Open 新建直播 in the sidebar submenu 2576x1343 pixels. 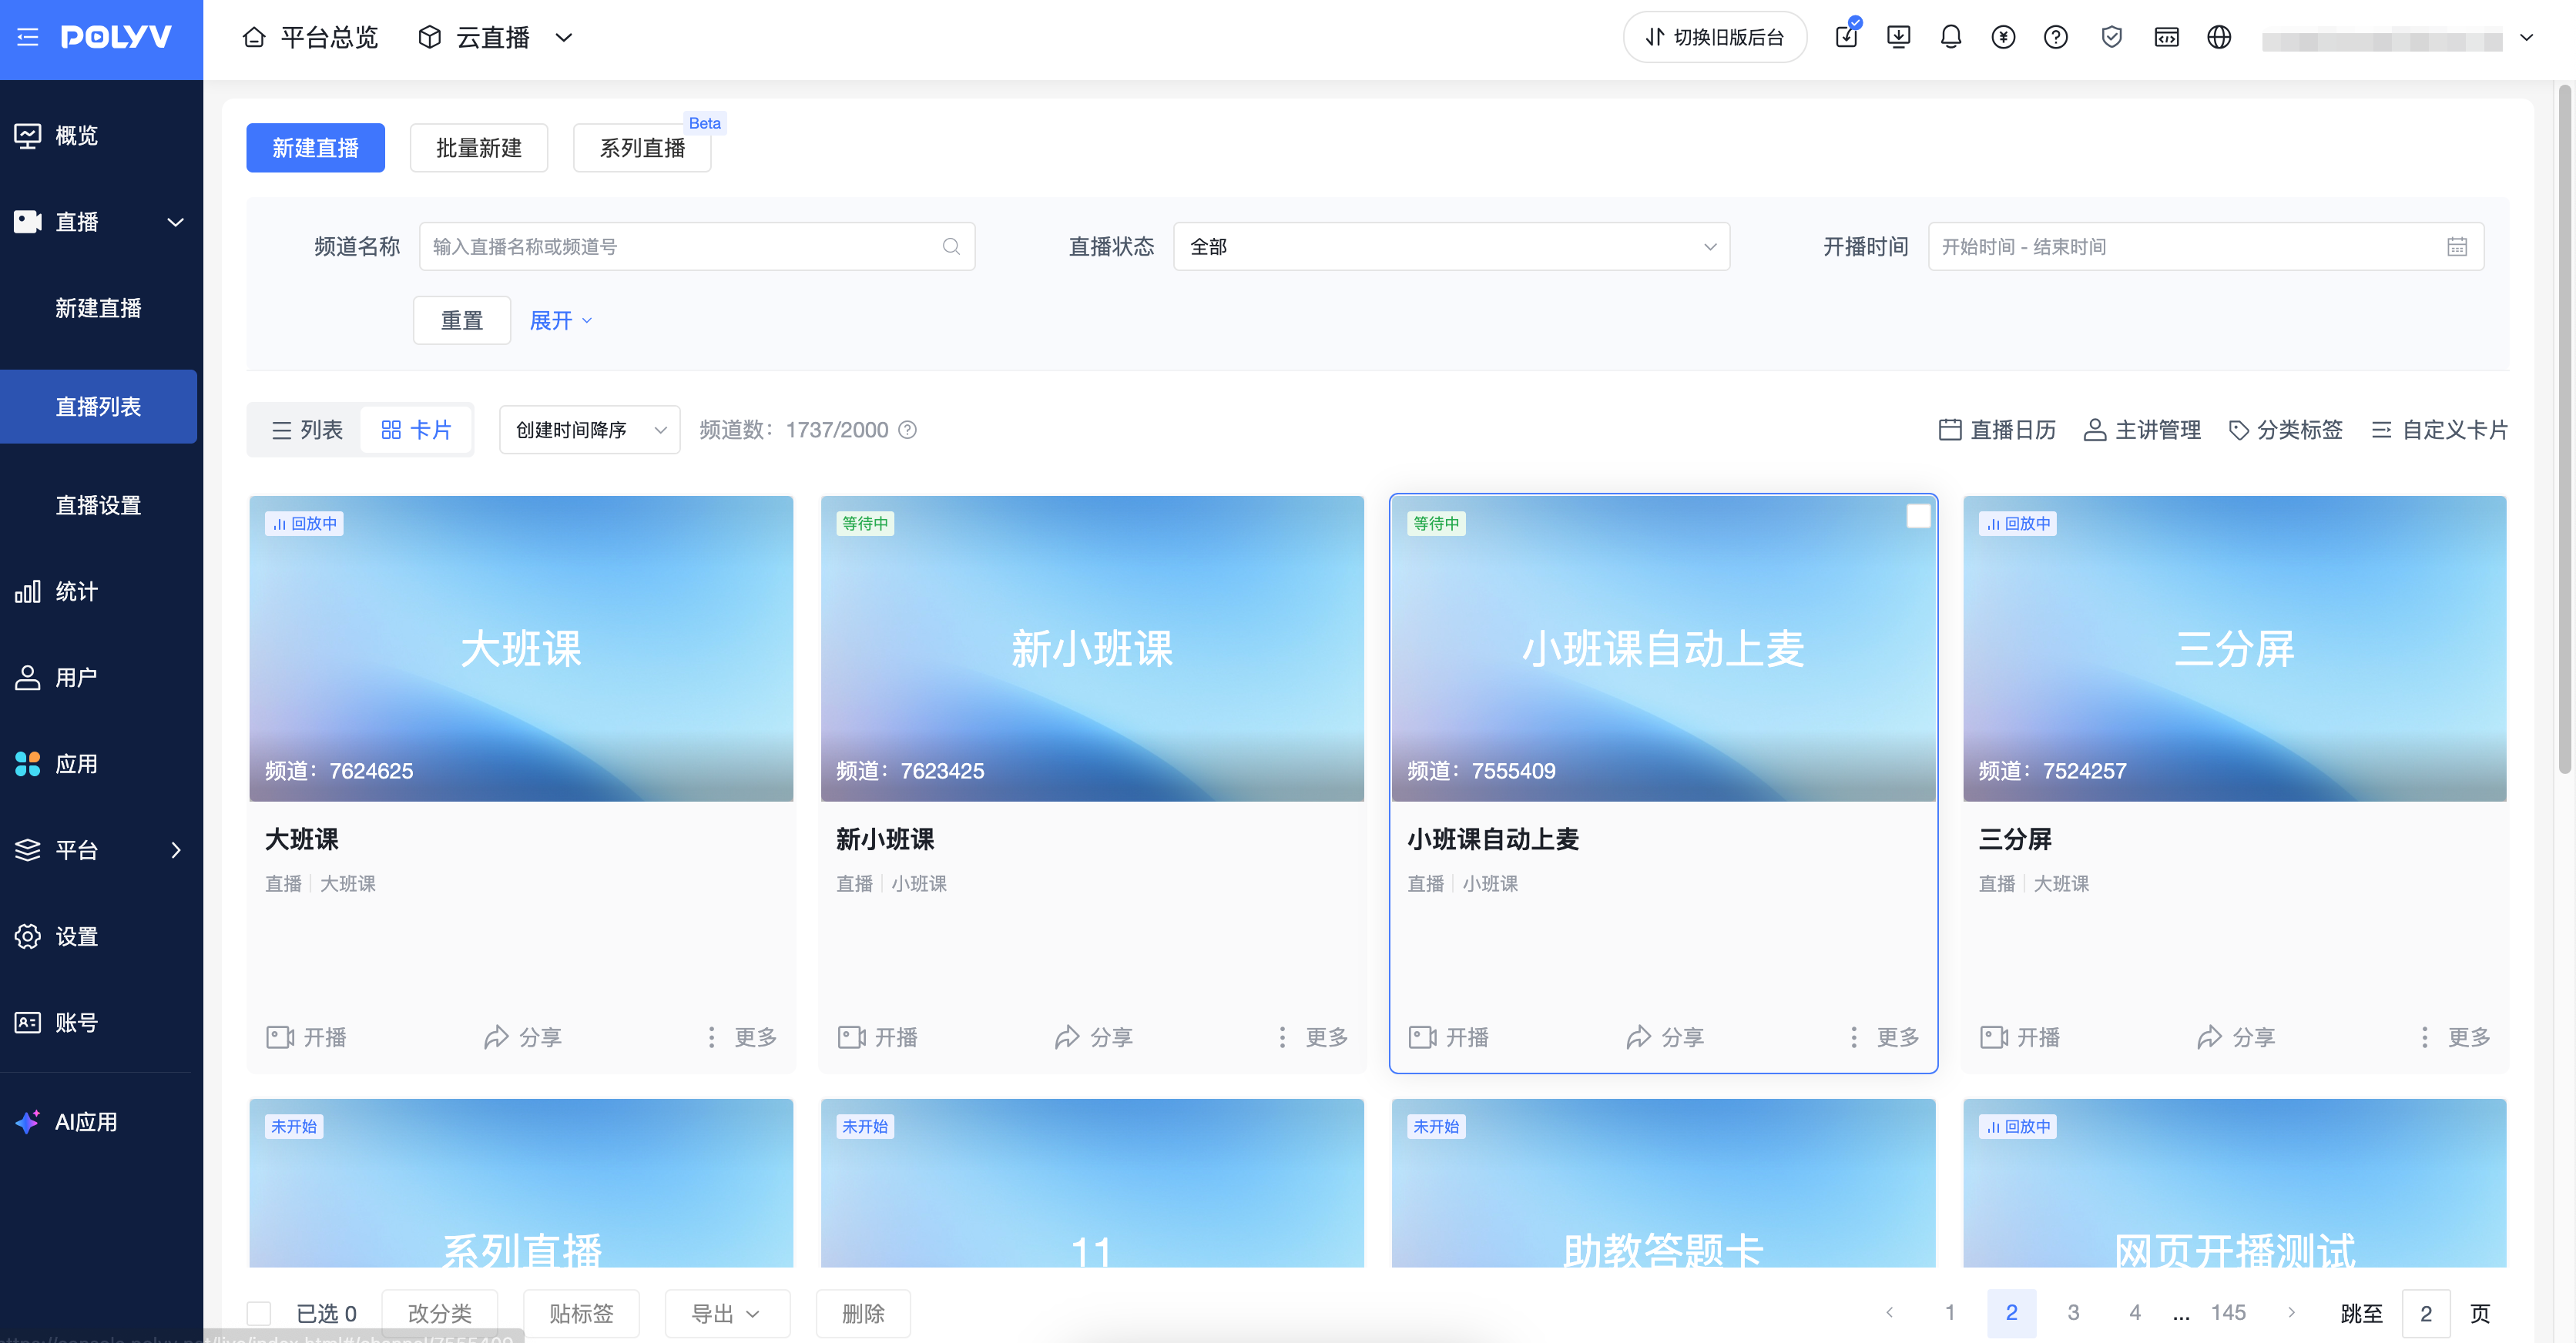(99, 308)
